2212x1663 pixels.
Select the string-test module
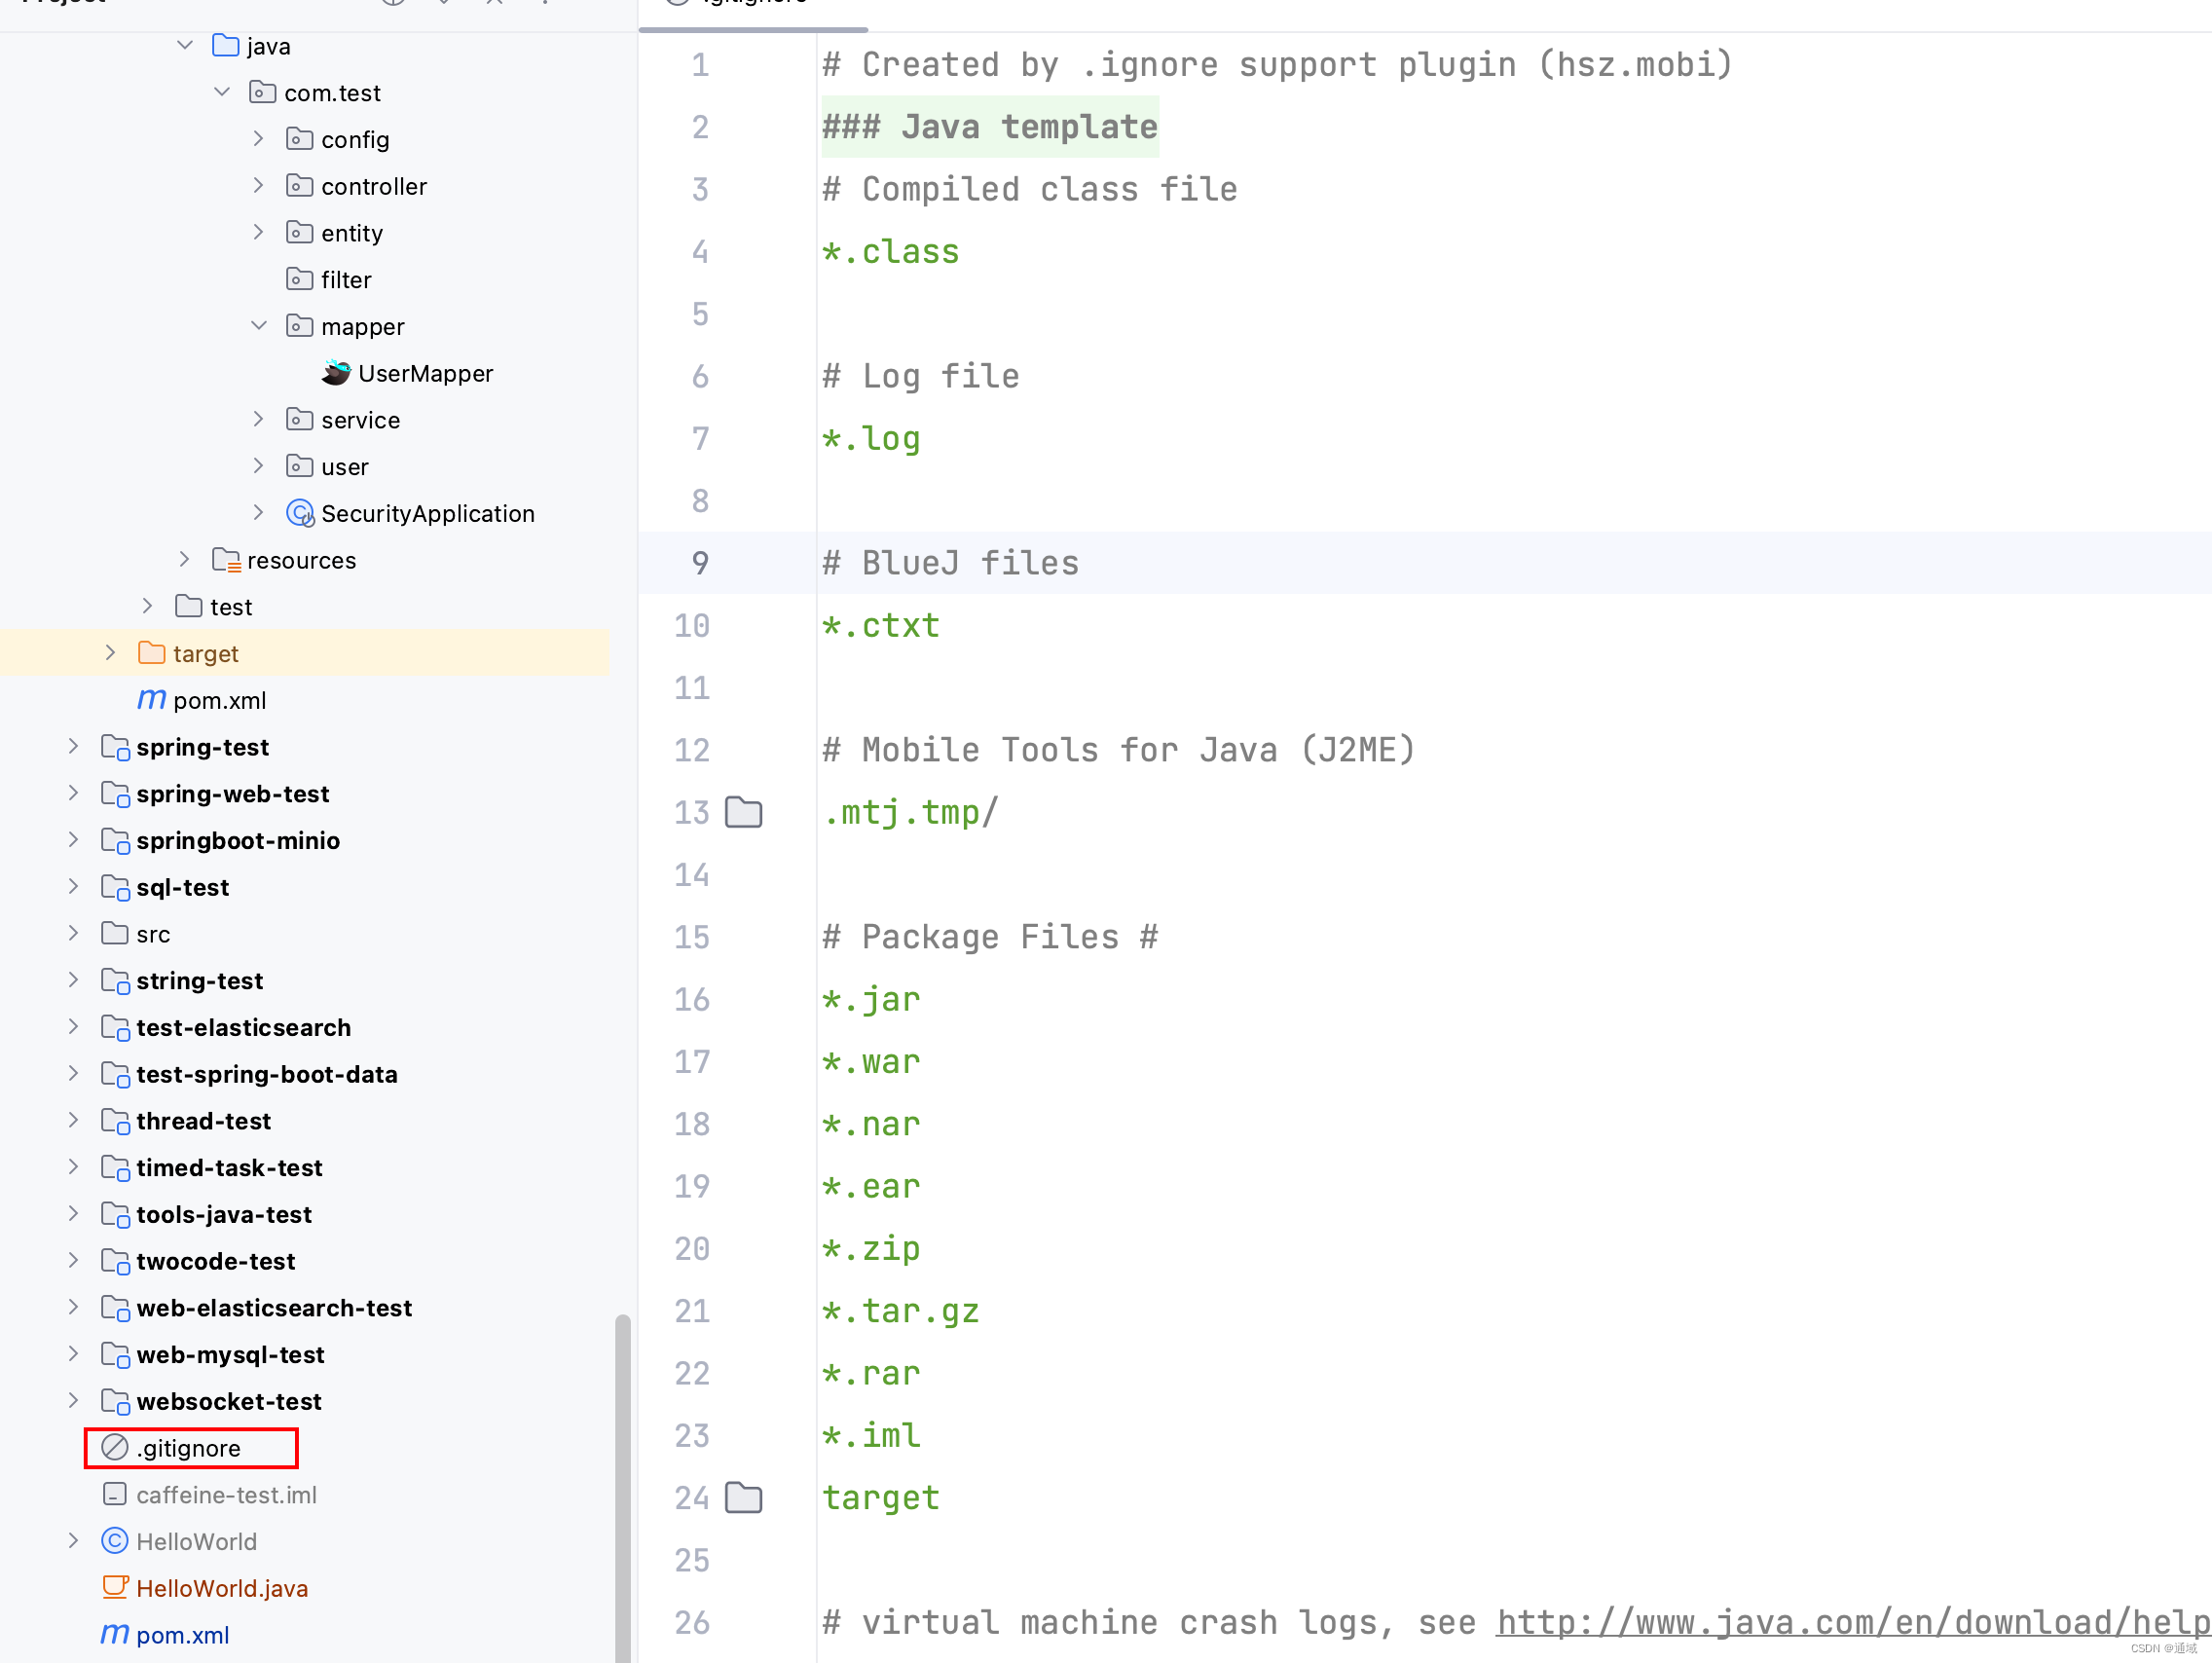pos(200,981)
